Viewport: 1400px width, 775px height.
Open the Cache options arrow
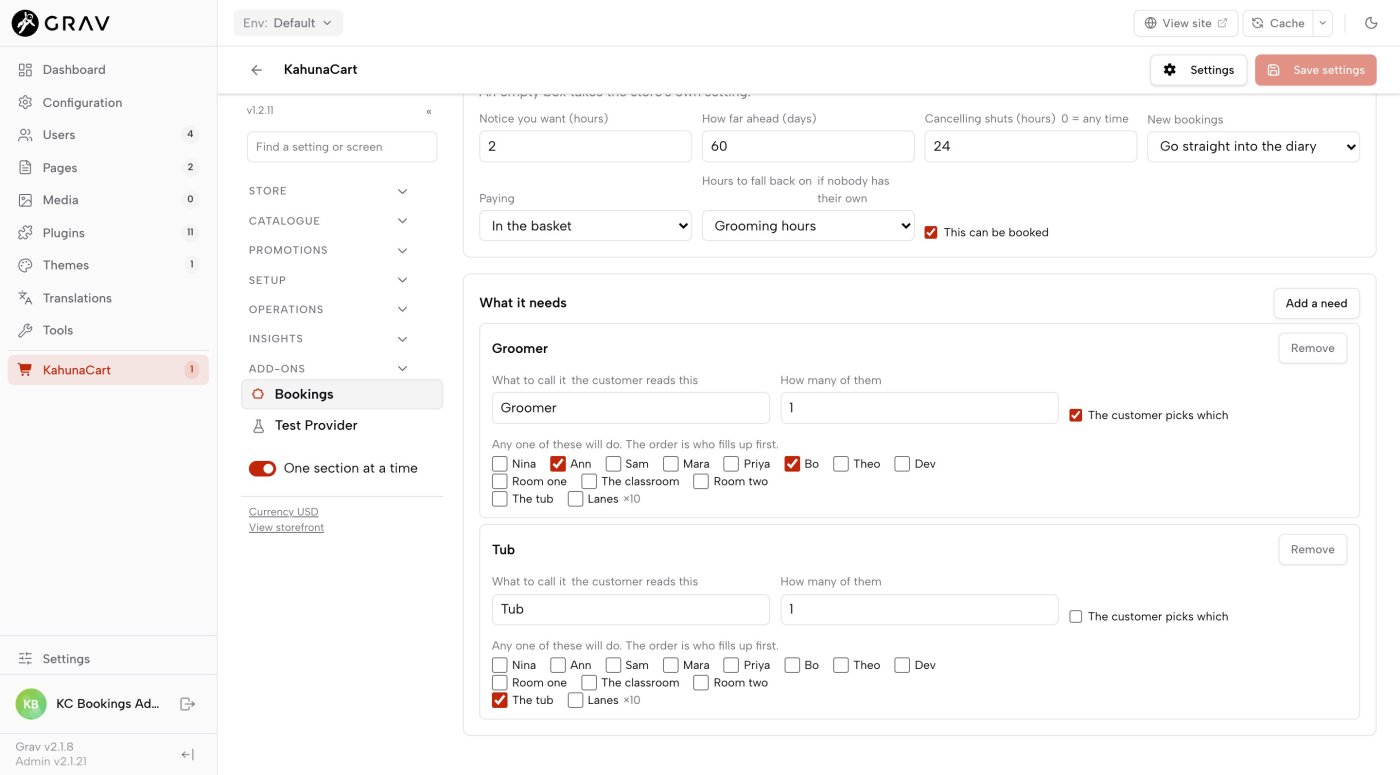(1323, 23)
